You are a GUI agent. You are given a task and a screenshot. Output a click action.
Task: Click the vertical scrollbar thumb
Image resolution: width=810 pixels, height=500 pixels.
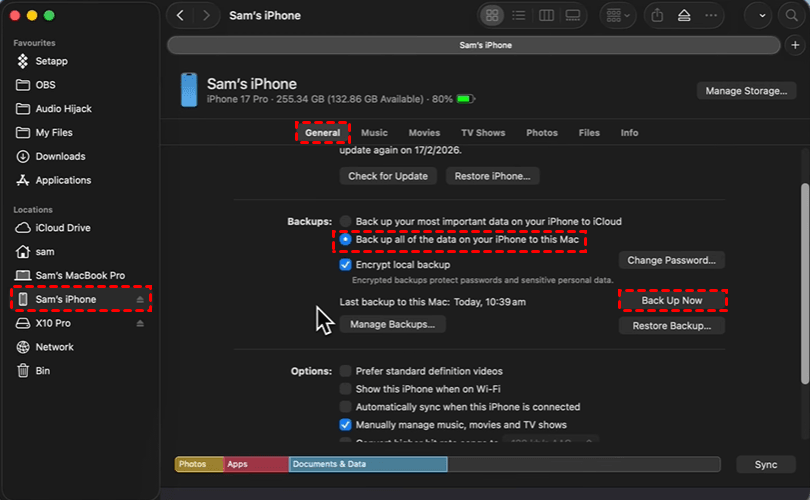click(805, 284)
